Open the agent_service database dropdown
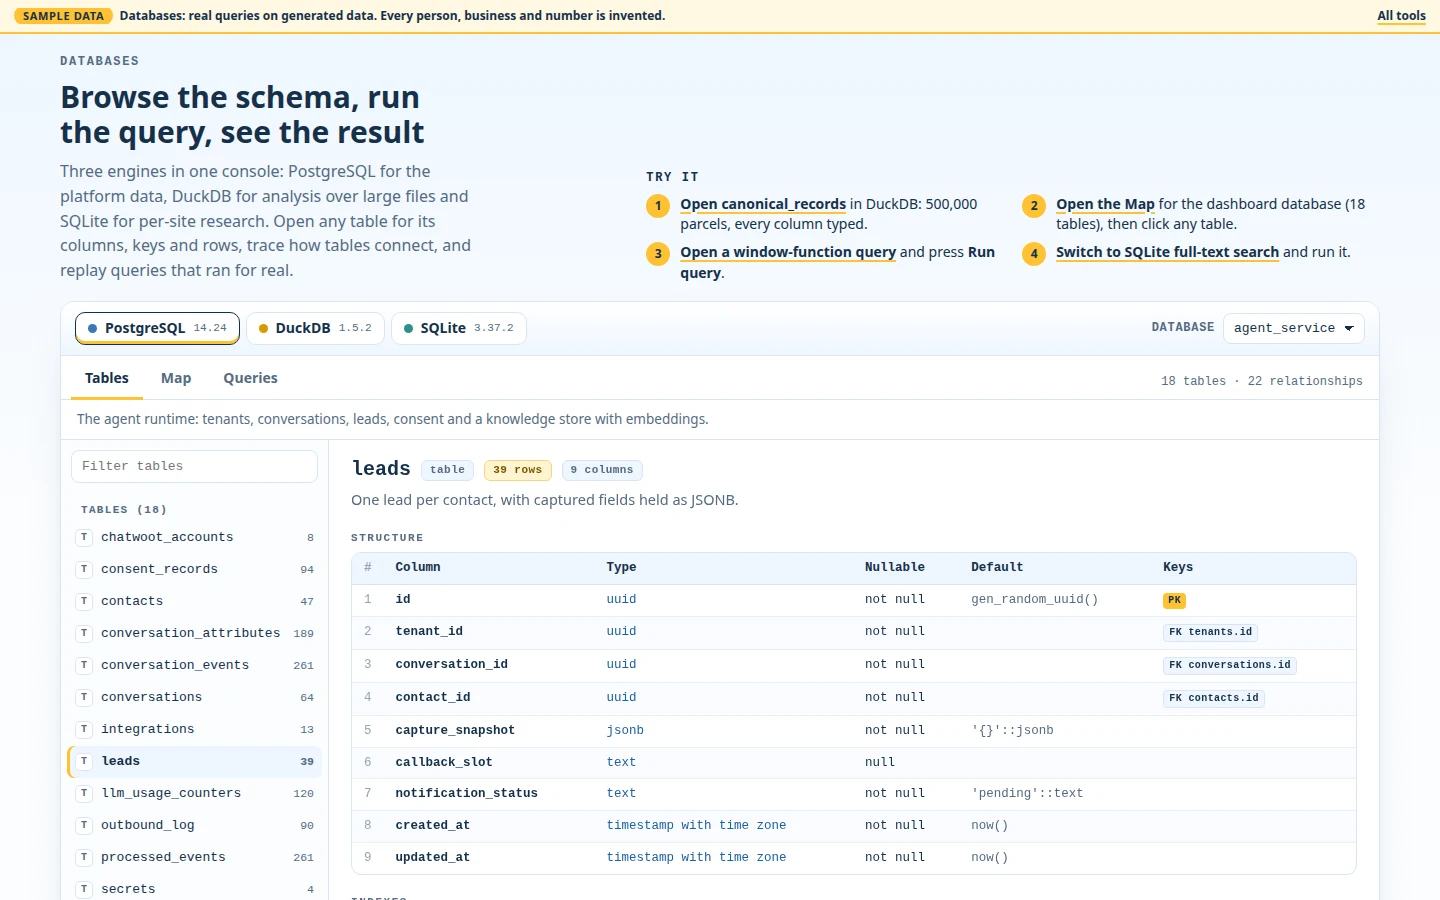Image resolution: width=1440 pixels, height=900 pixels. click(x=1293, y=328)
